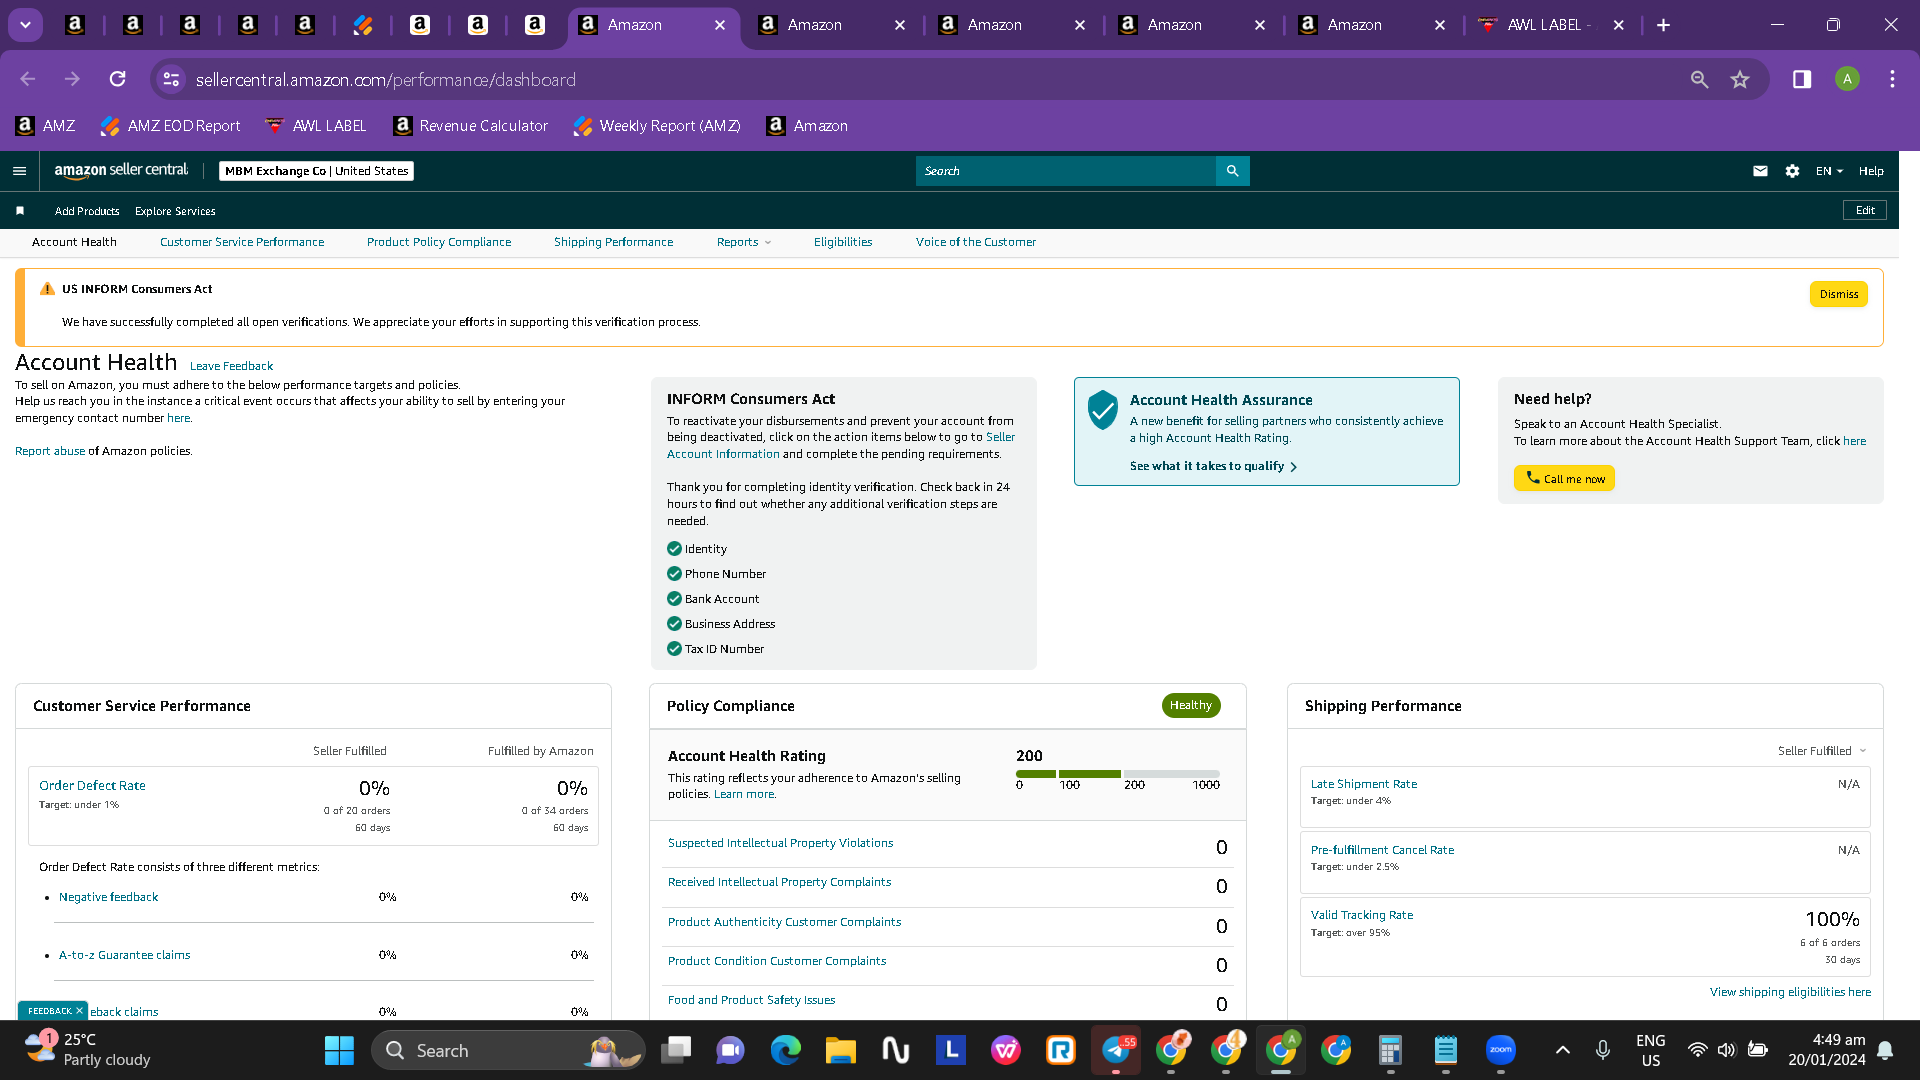Open the Seller Central hamburger menu
The height and width of the screenshot is (1080, 1920).
tap(19, 171)
